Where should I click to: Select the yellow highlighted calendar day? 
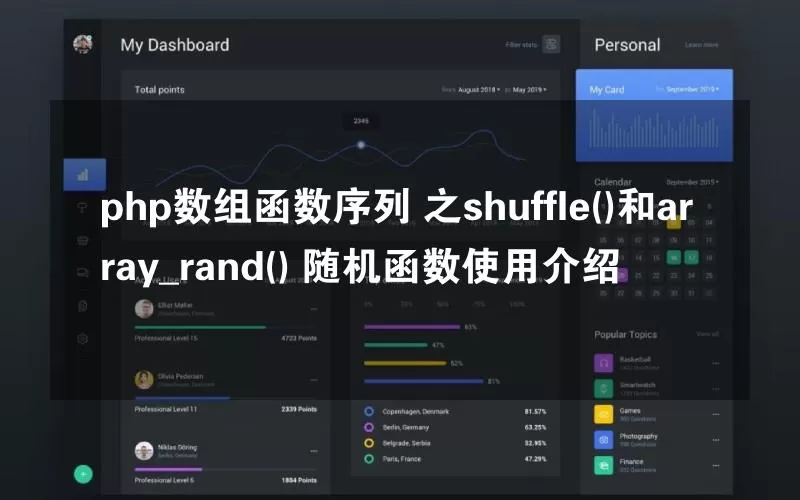673,222
